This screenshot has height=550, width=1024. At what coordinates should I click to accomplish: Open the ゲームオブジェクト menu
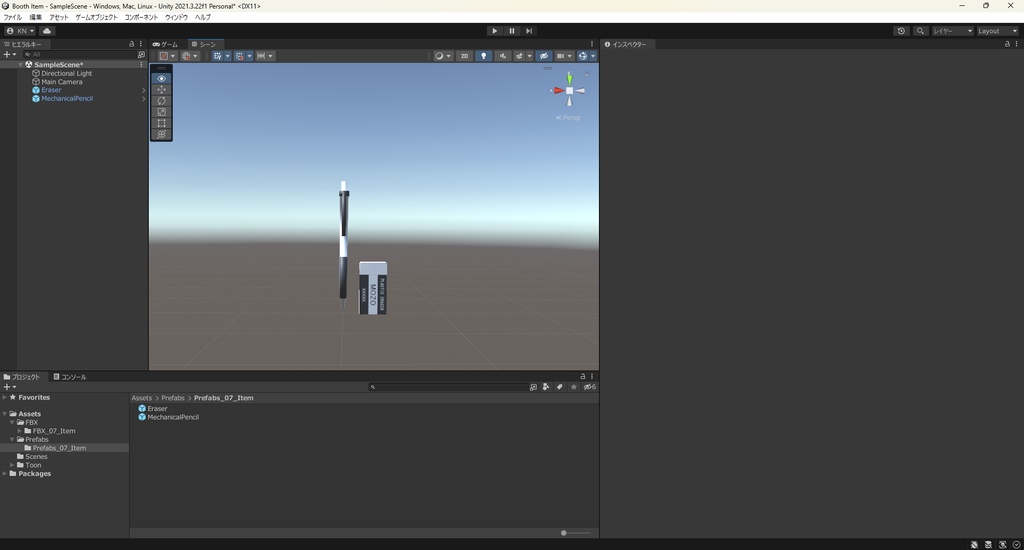(96, 17)
